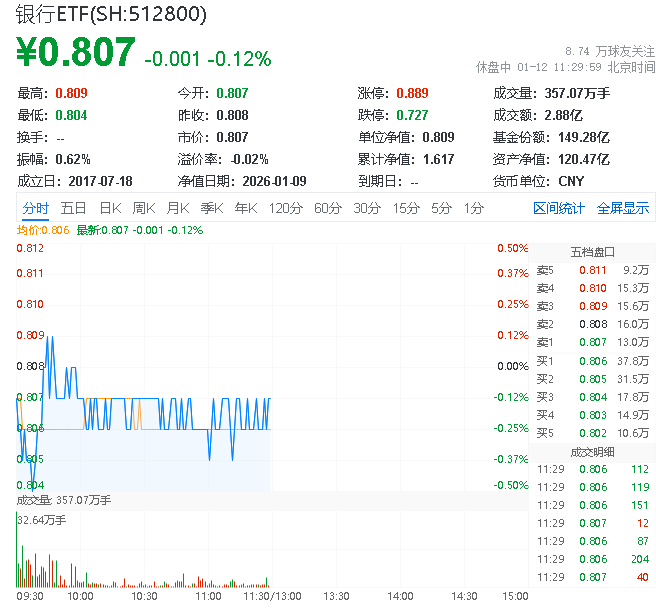656x615 pixels.
Task: Click the 五档盘口 panel header
Action: pos(592,252)
